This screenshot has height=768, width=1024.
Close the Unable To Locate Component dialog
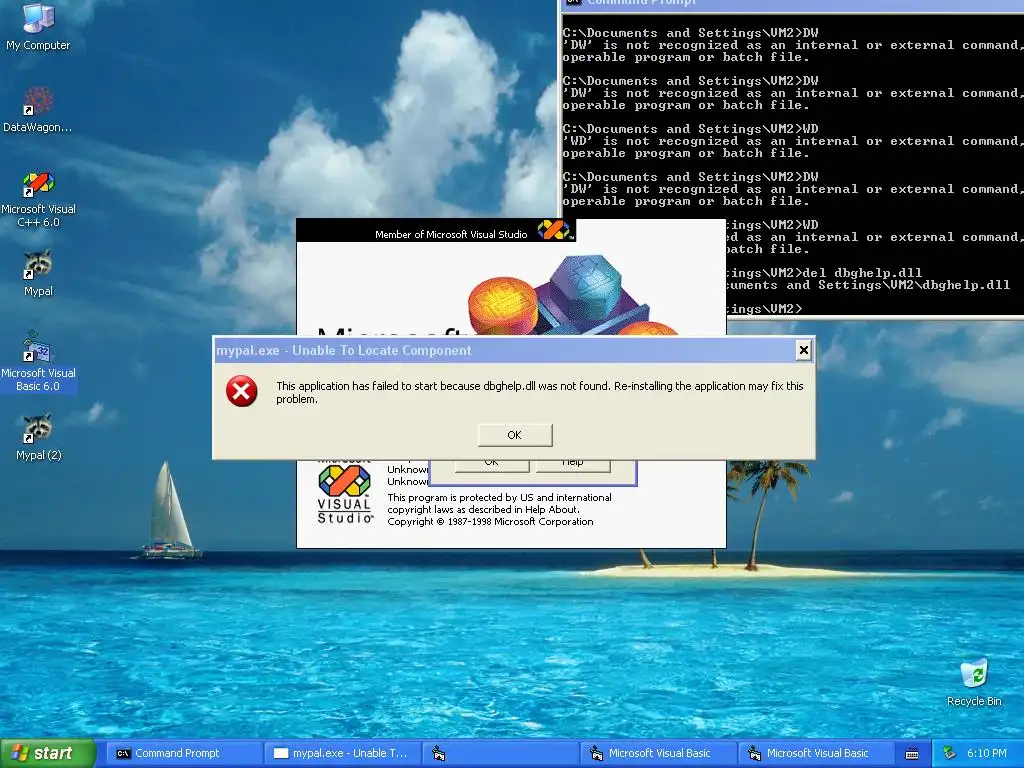pyautogui.click(x=803, y=351)
